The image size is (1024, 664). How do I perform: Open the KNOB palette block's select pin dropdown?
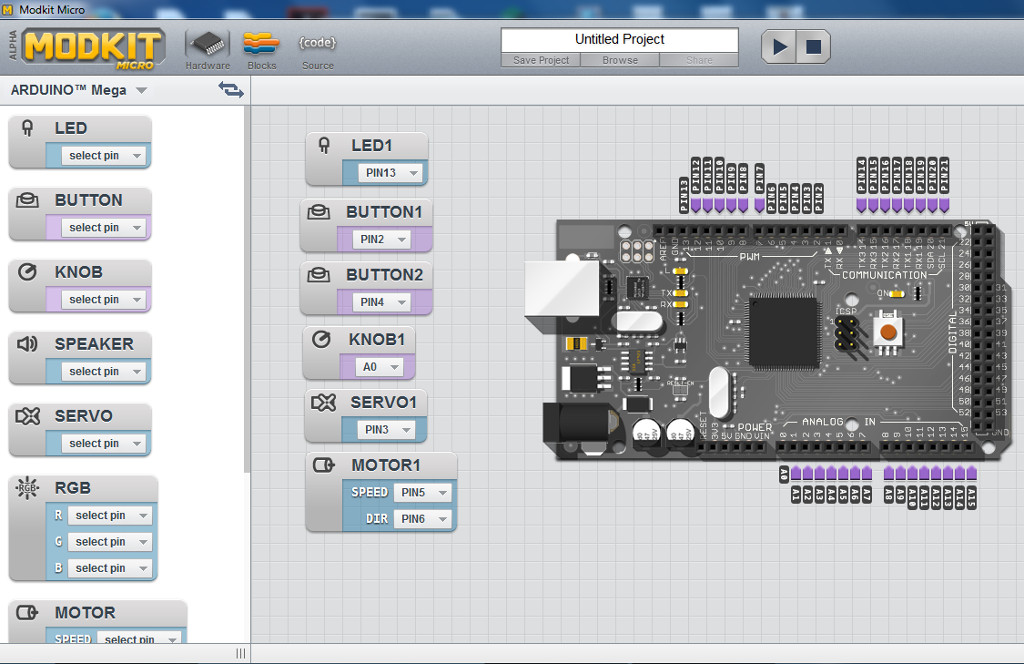tap(103, 299)
